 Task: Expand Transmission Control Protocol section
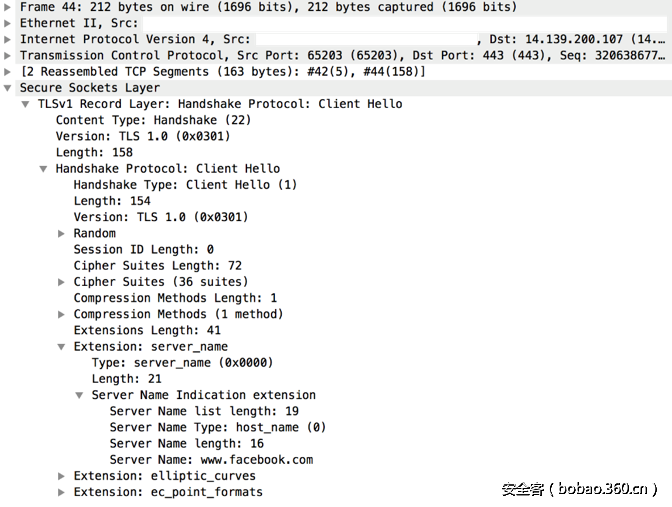point(8,55)
